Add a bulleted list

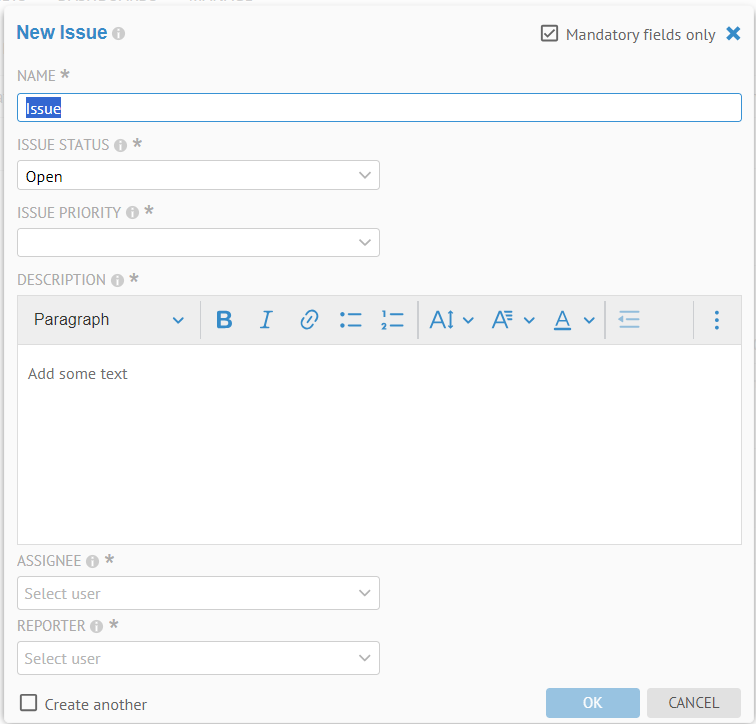point(350,320)
